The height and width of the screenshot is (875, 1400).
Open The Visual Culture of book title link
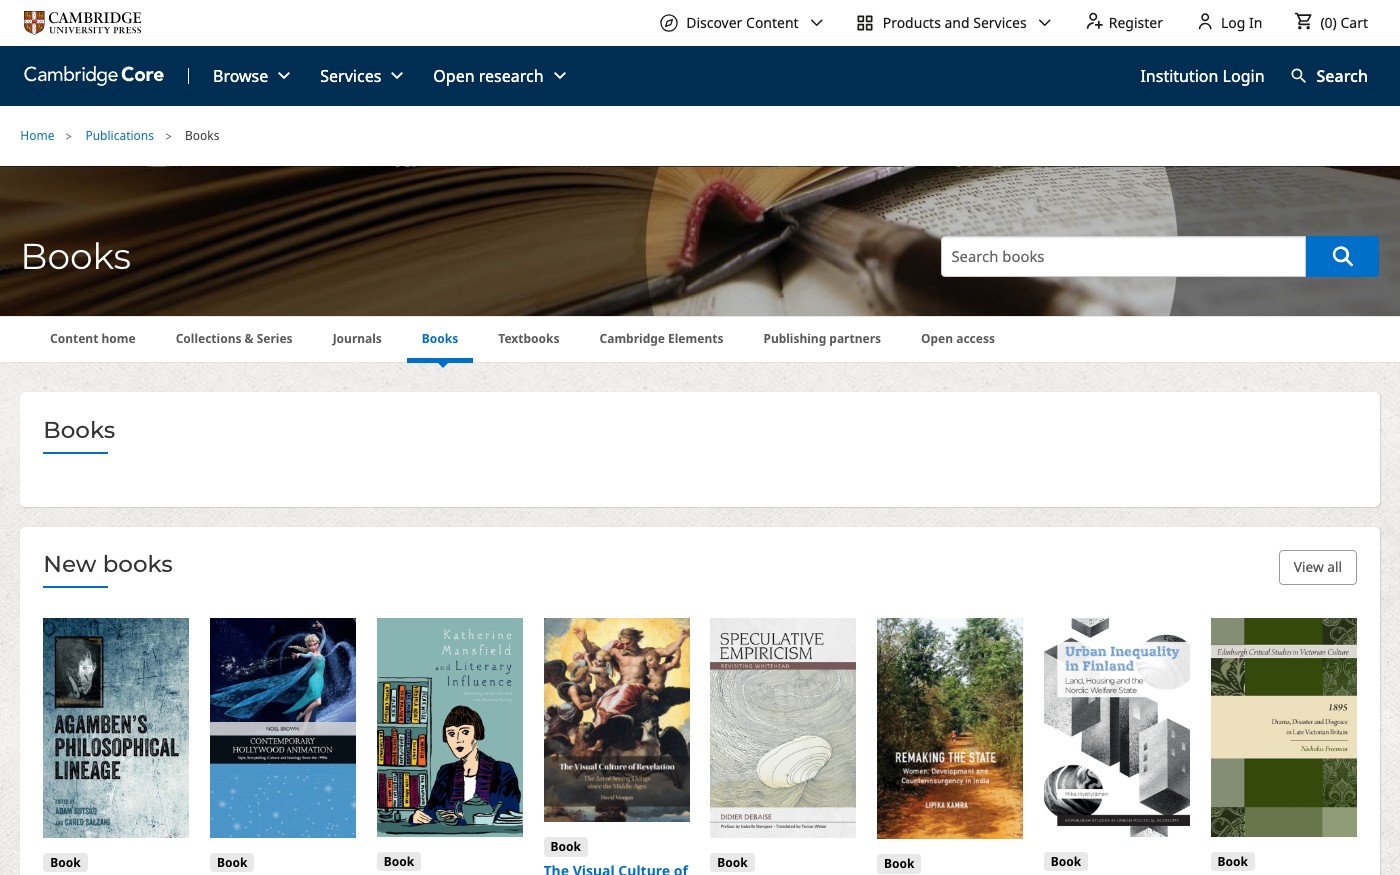pyautogui.click(x=616, y=869)
